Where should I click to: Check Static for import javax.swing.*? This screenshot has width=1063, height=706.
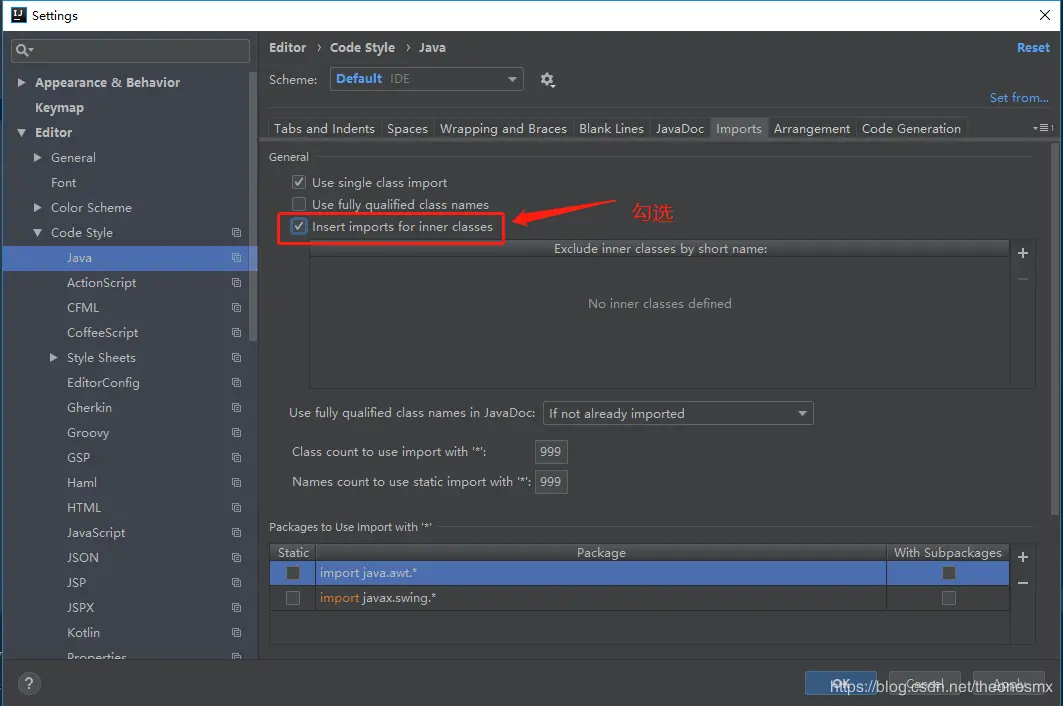293,598
